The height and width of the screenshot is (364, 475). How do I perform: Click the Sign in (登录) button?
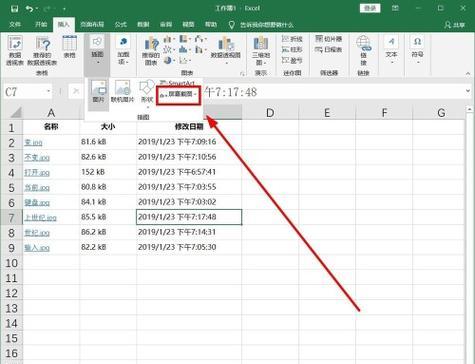pyautogui.click(x=370, y=8)
